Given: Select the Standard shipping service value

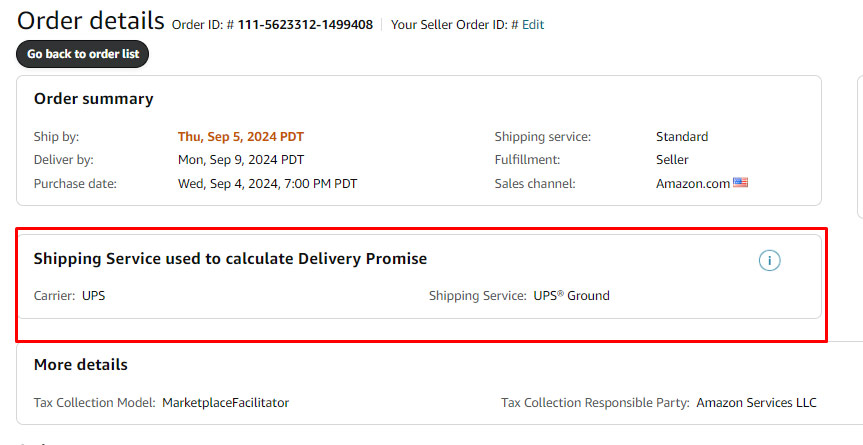Looking at the screenshot, I should 682,136.
